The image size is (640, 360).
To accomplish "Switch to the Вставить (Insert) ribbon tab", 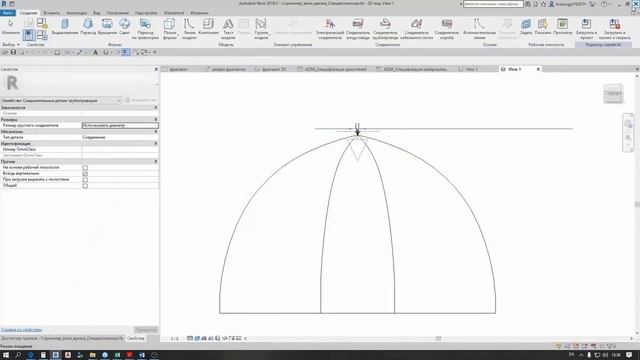I will [51, 13].
